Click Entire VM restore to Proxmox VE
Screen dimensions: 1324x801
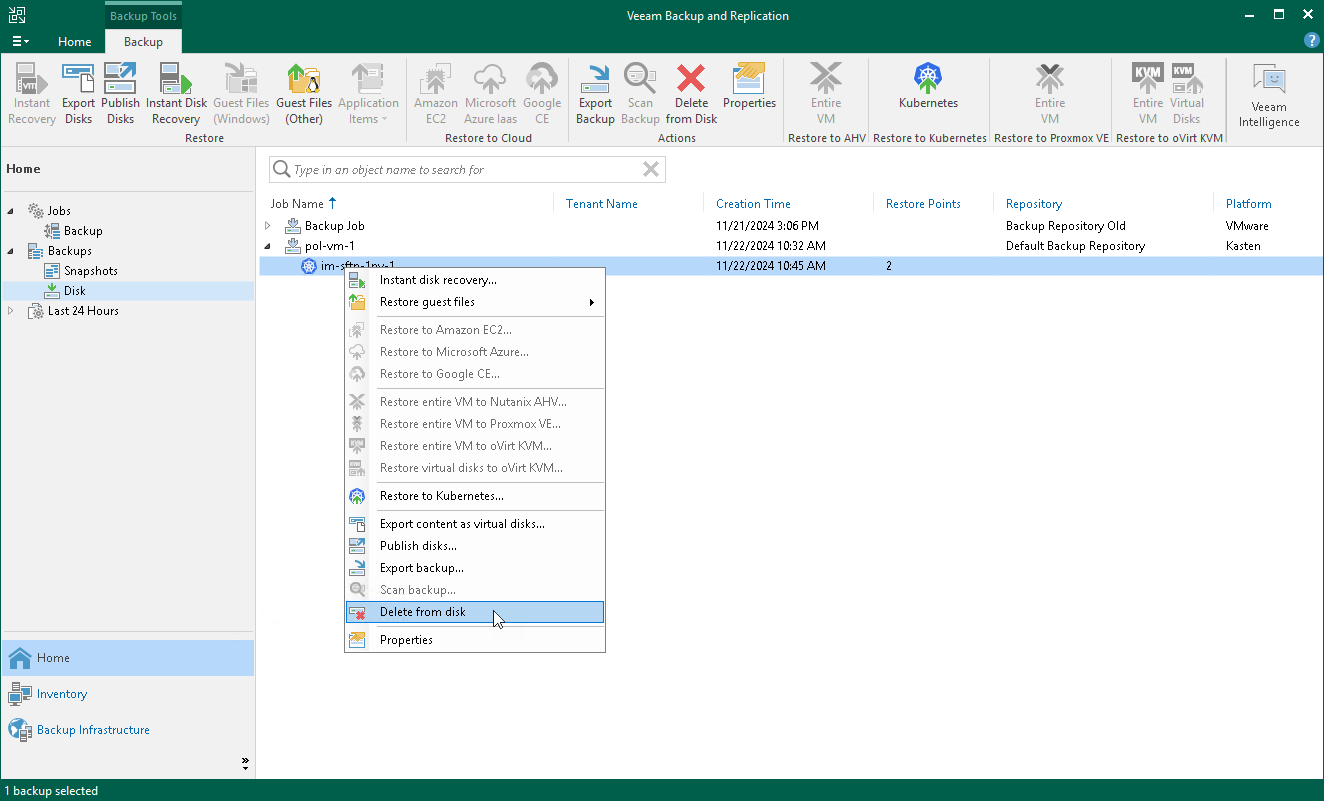pos(1050,94)
